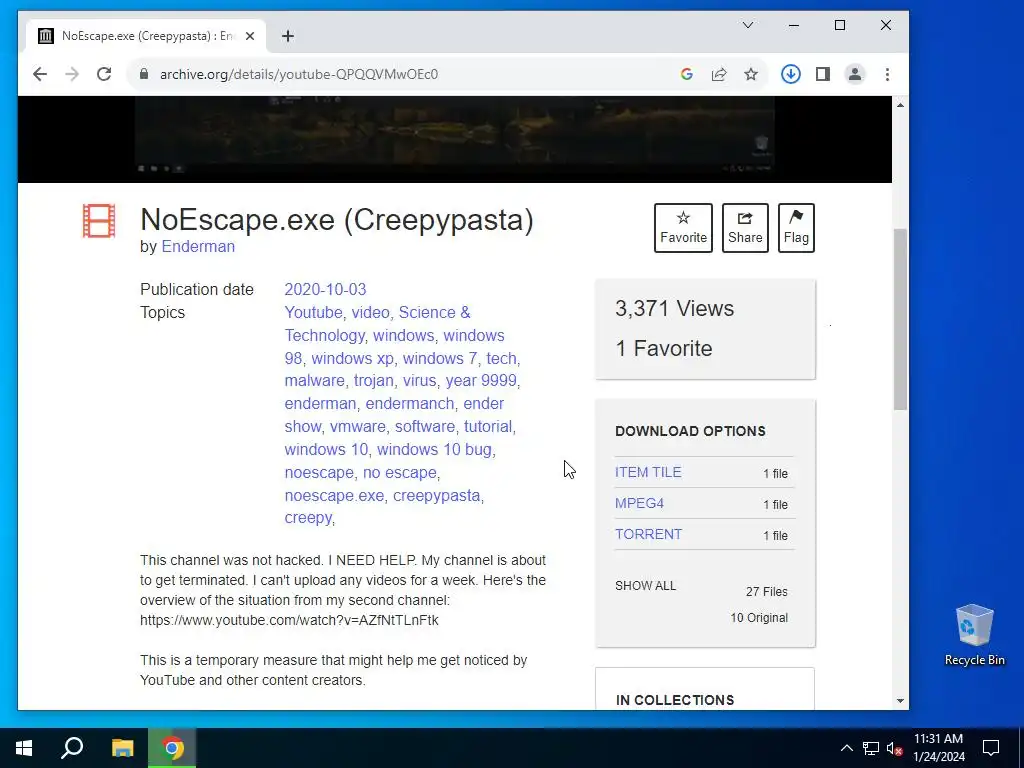Viewport: 1024px width, 768px height.
Task: Click the 3,371 Views text
Action: [675, 308]
